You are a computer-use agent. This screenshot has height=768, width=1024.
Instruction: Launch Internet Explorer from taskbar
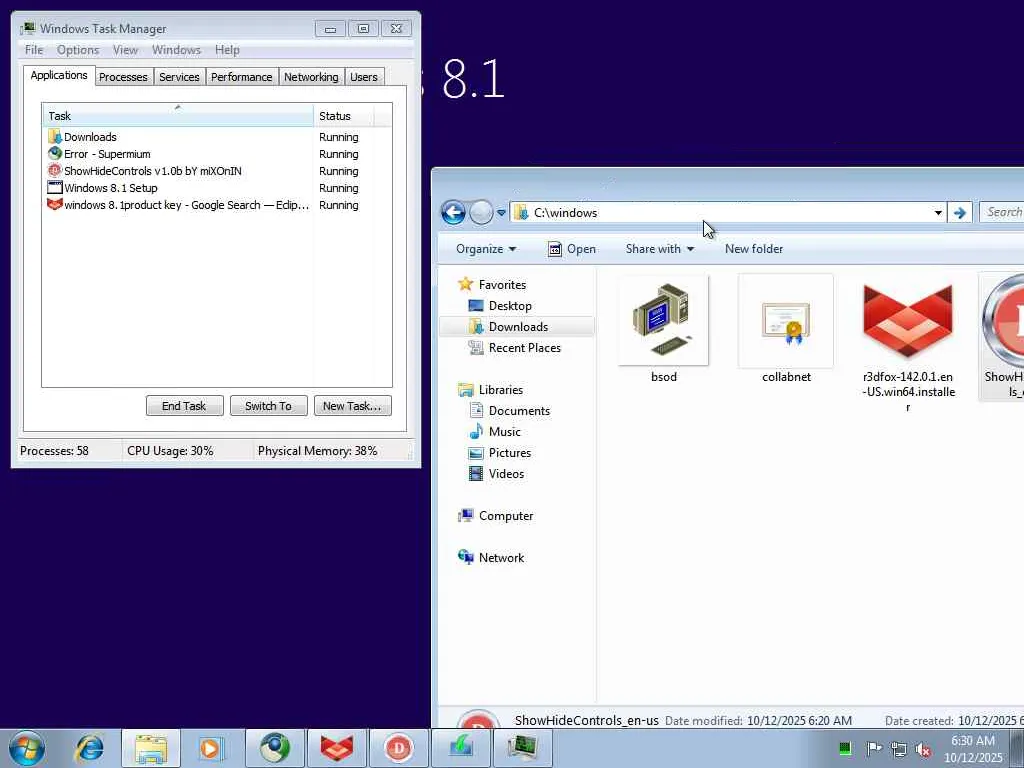point(89,748)
